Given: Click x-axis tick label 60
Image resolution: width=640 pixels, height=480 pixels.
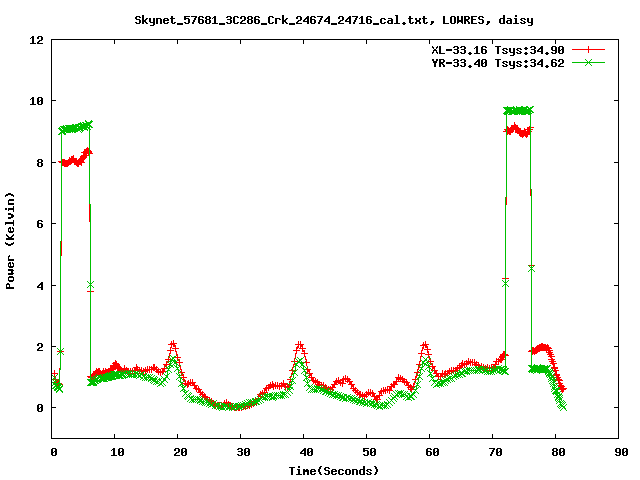Looking at the screenshot, I should click(432, 452).
